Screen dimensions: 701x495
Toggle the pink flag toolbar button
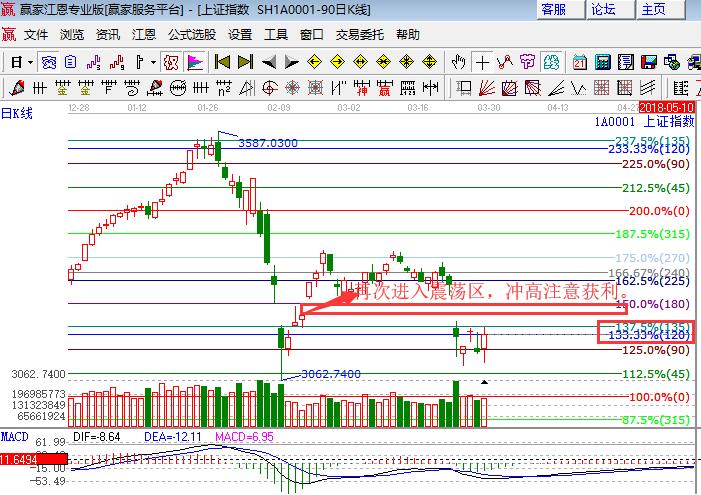(194, 62)
